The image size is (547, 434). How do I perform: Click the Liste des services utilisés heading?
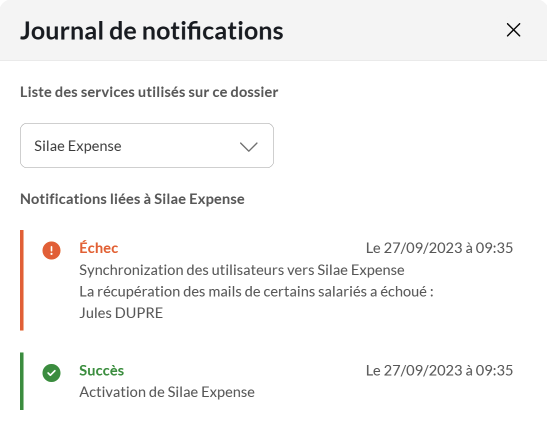(149, 92)
